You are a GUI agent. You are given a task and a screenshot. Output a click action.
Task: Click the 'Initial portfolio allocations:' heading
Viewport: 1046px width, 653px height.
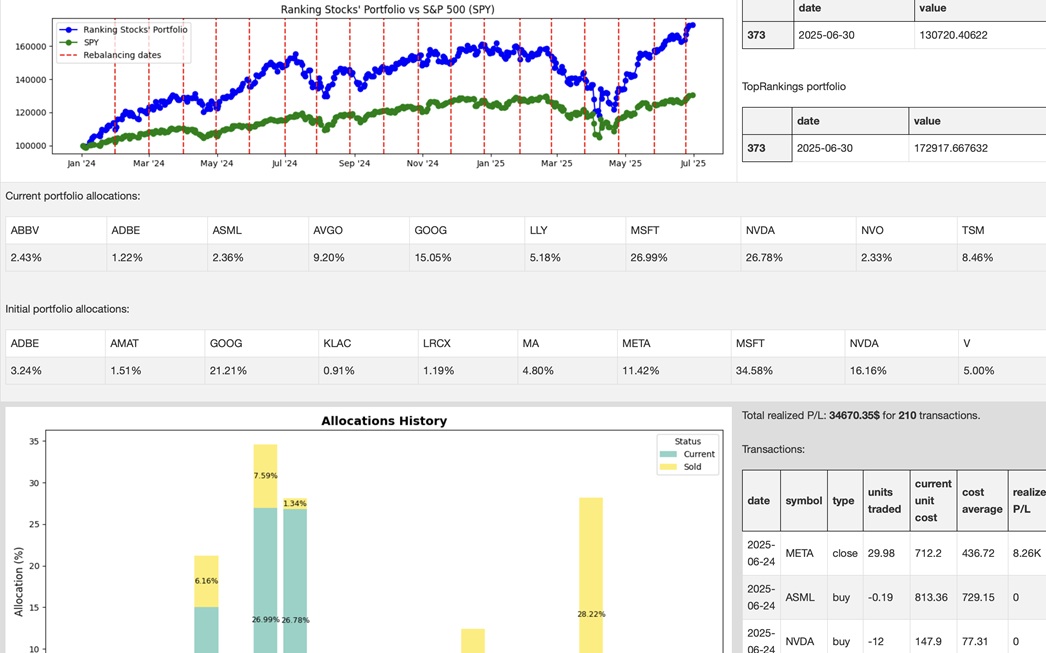point(67,309)
